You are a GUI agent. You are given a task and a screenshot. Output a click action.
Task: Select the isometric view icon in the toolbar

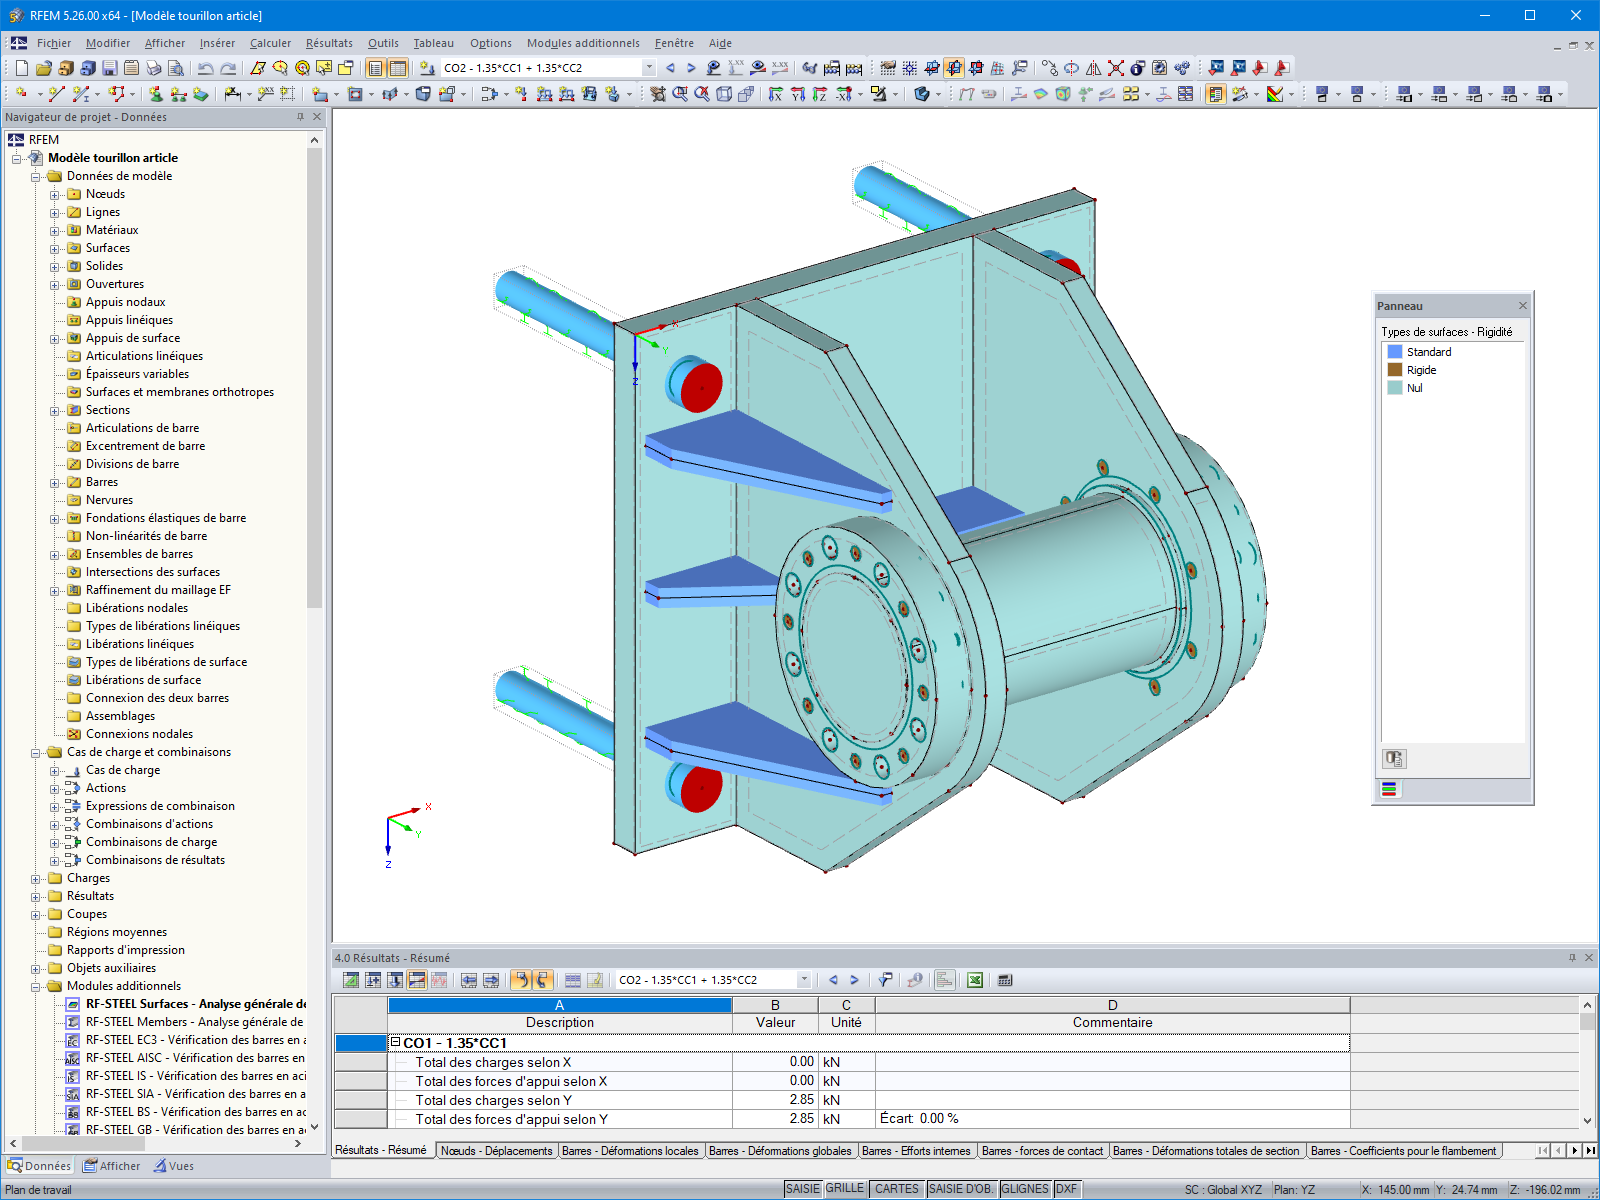coord(723,95)
